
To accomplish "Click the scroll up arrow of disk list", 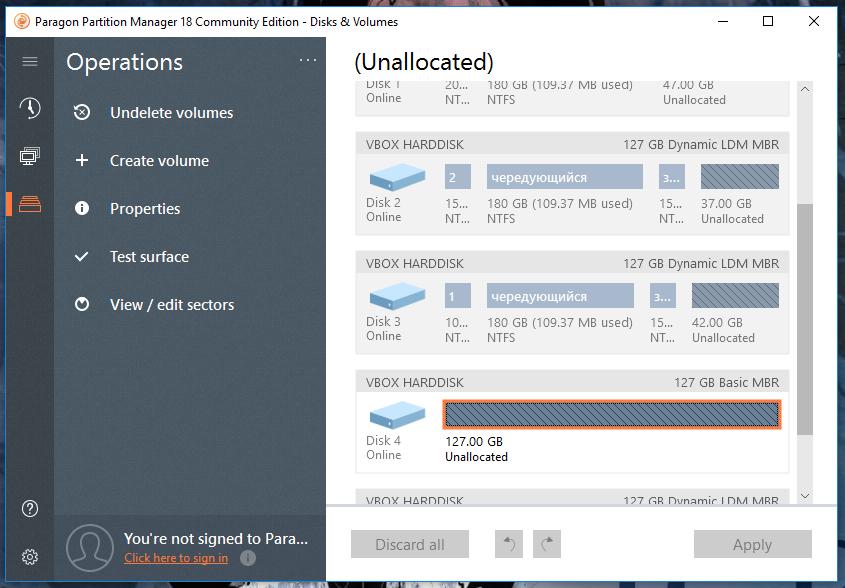I will (x=805, y=89).
